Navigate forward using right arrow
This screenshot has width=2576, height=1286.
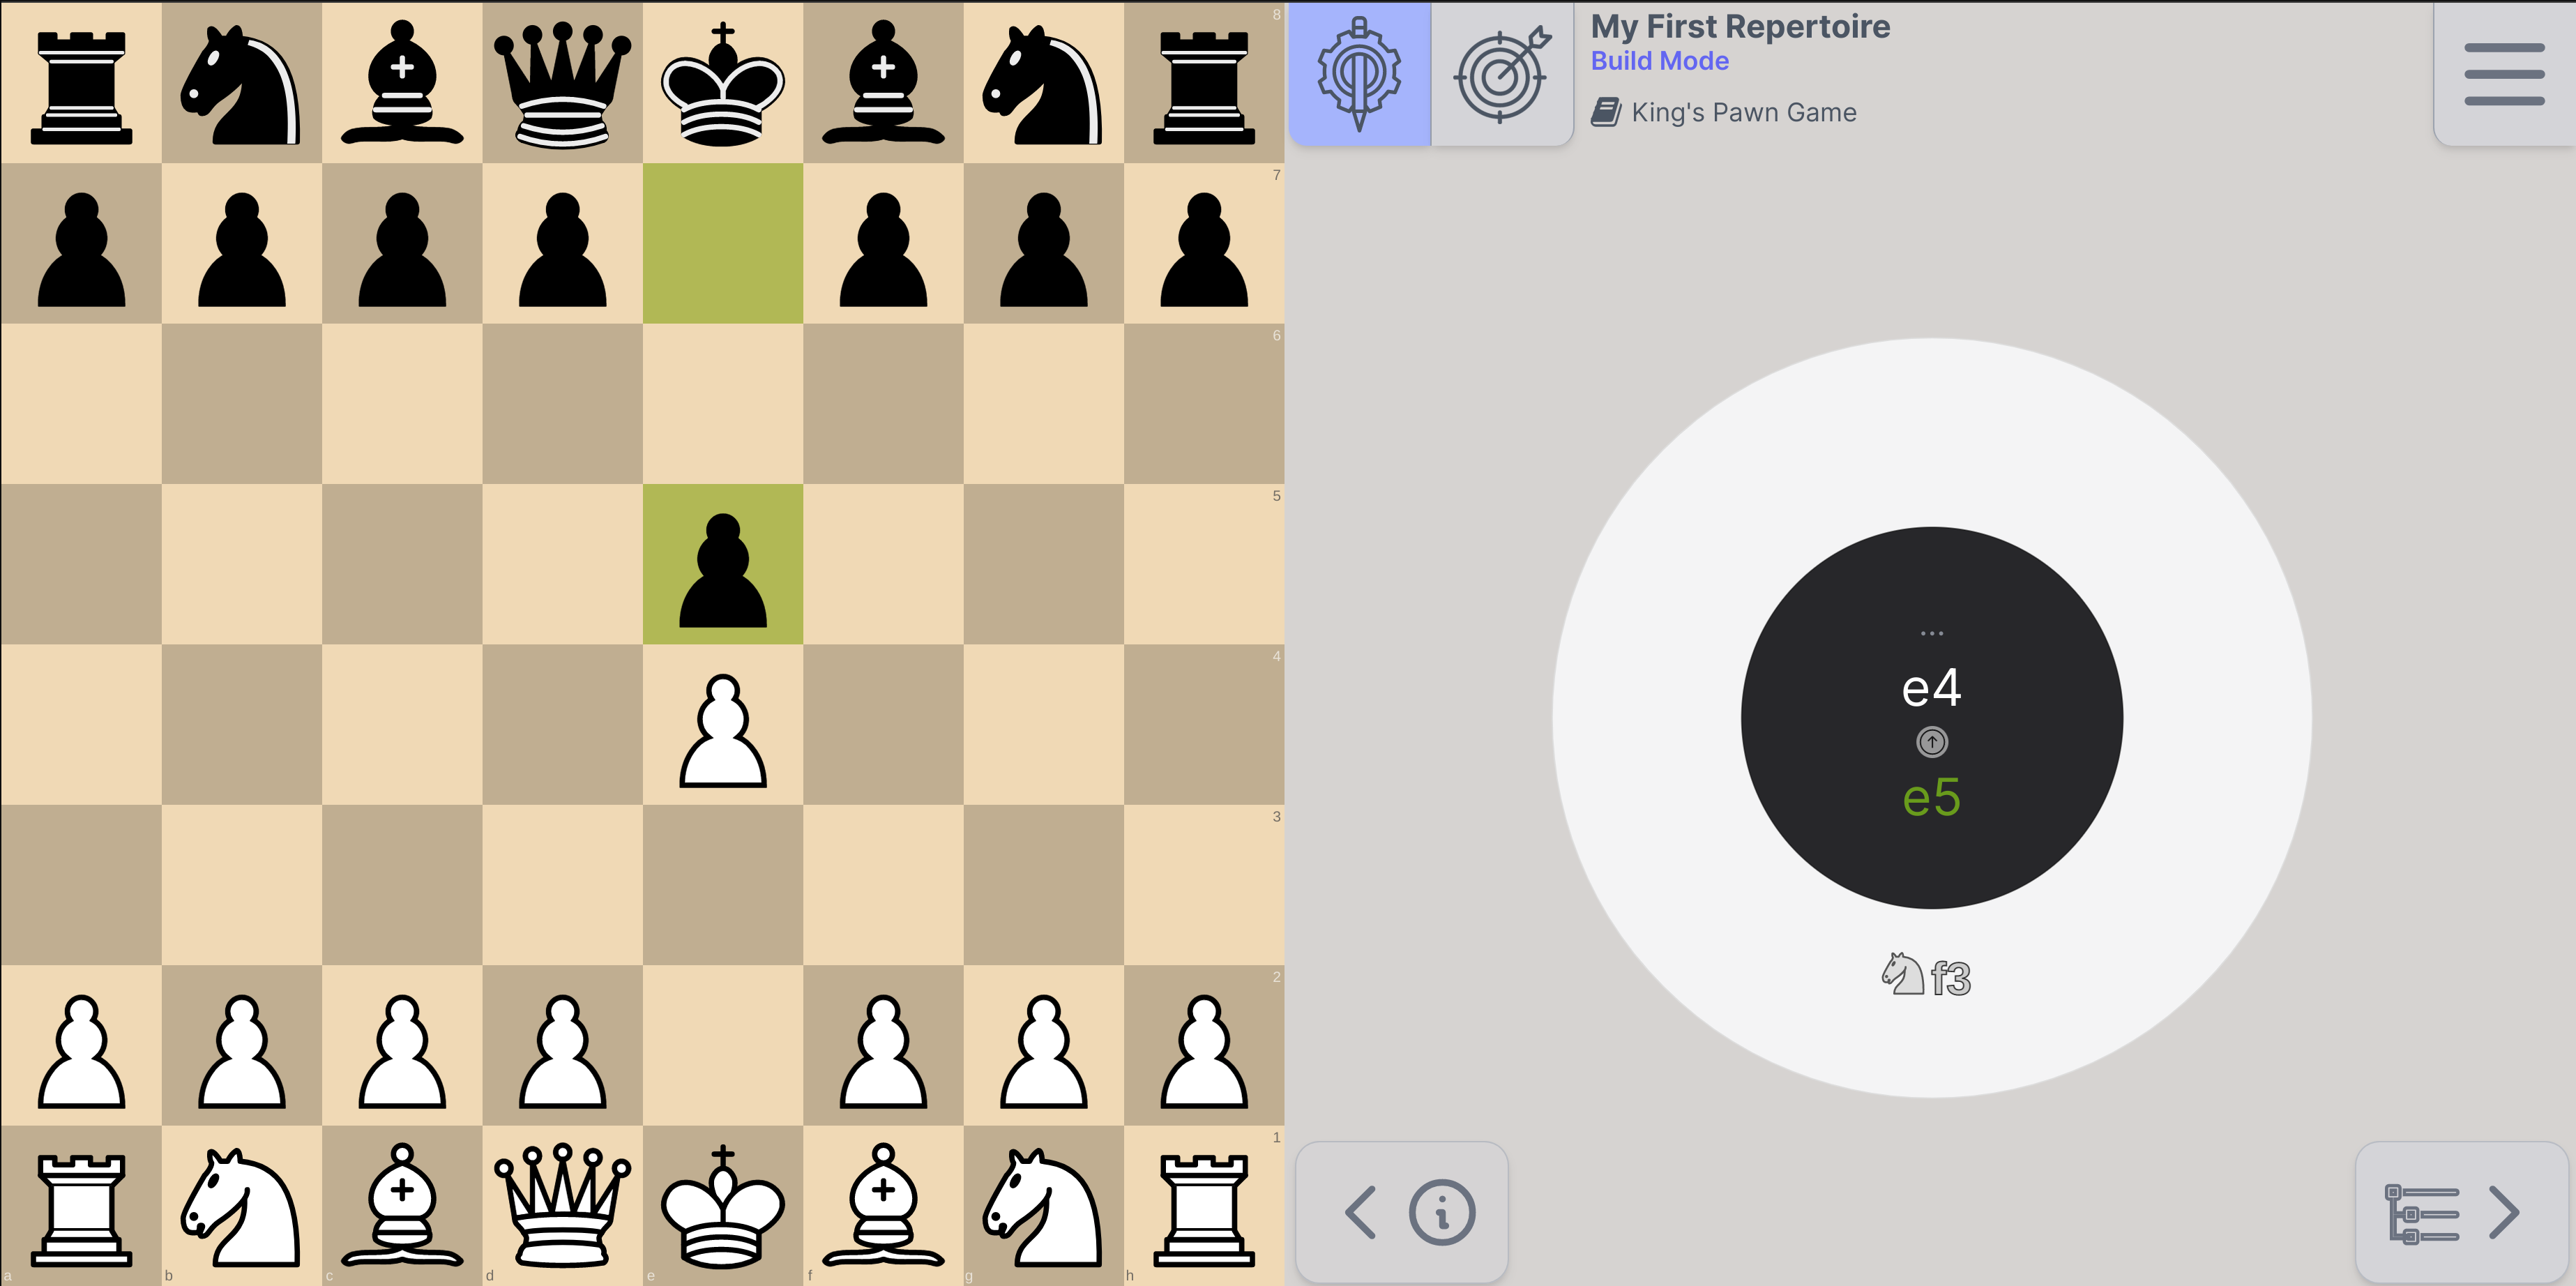[2517, 1212]
